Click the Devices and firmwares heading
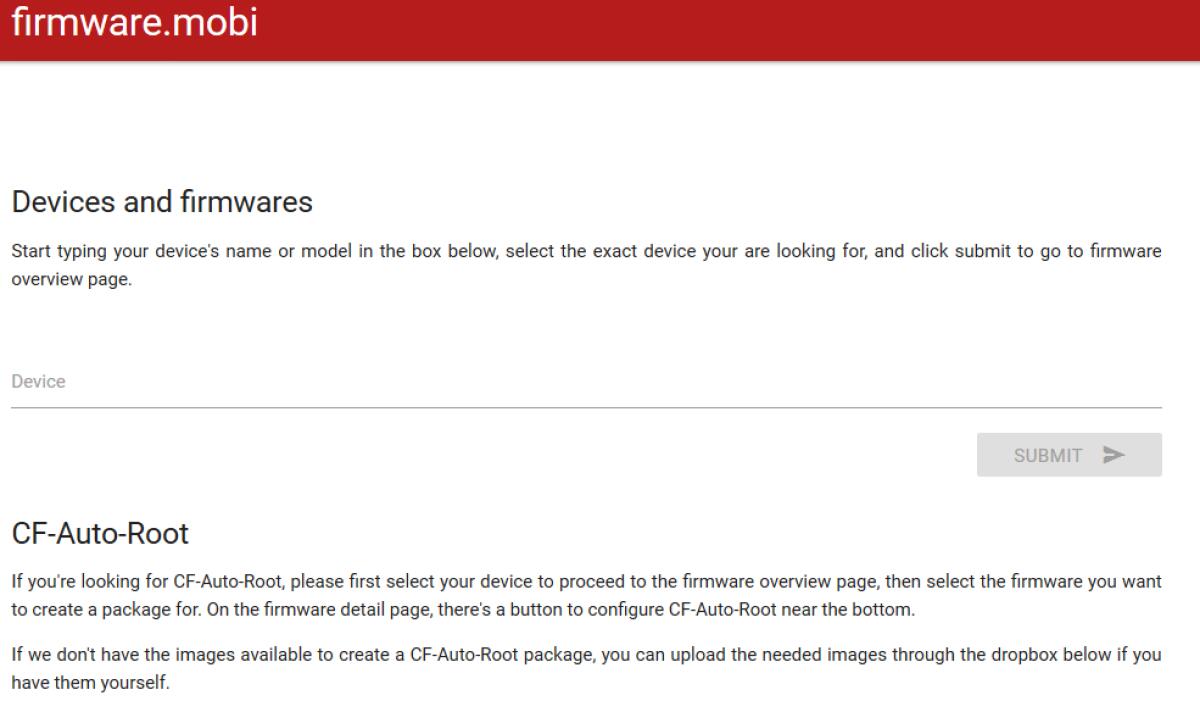This screenshot has height=701, width=1200. pyautogui.click(x=162, y=203)
